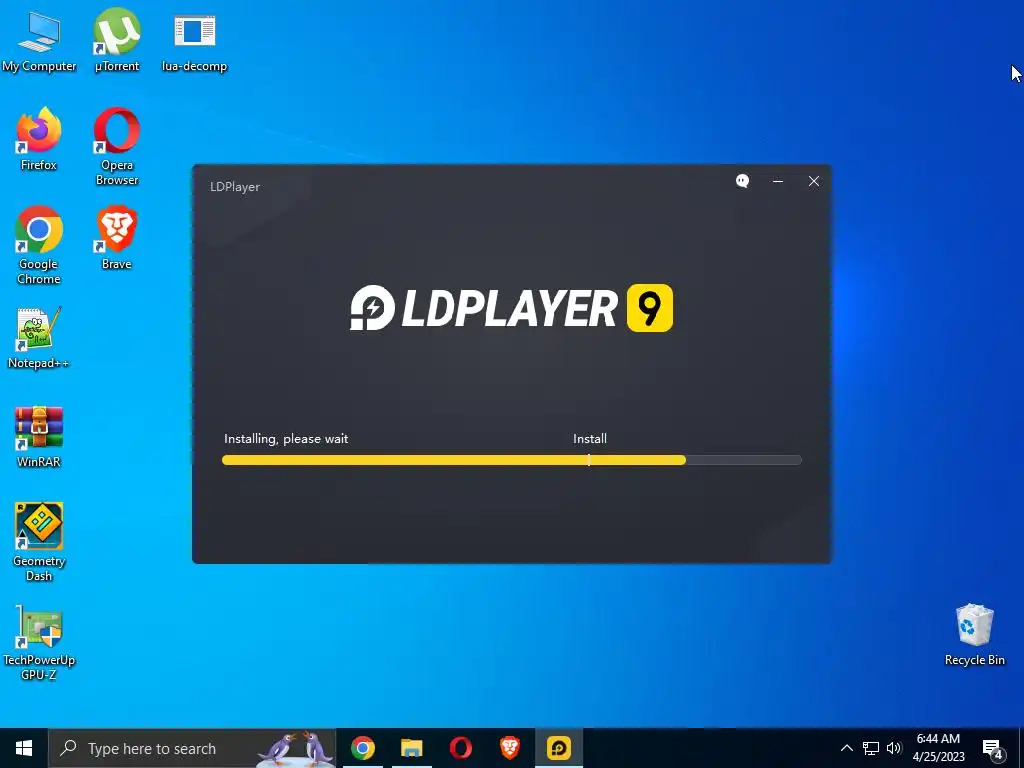The width and height of the screenshot is (1024, 768).
Task: Open the network status tray icon
Action: pyautogui.click(x=871, y=748)
